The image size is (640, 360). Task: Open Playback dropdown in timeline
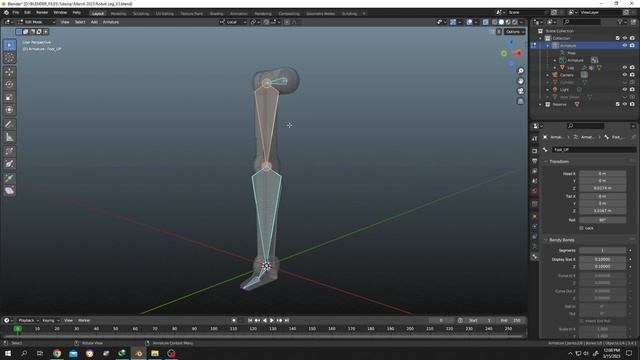[x=28, y=320]
